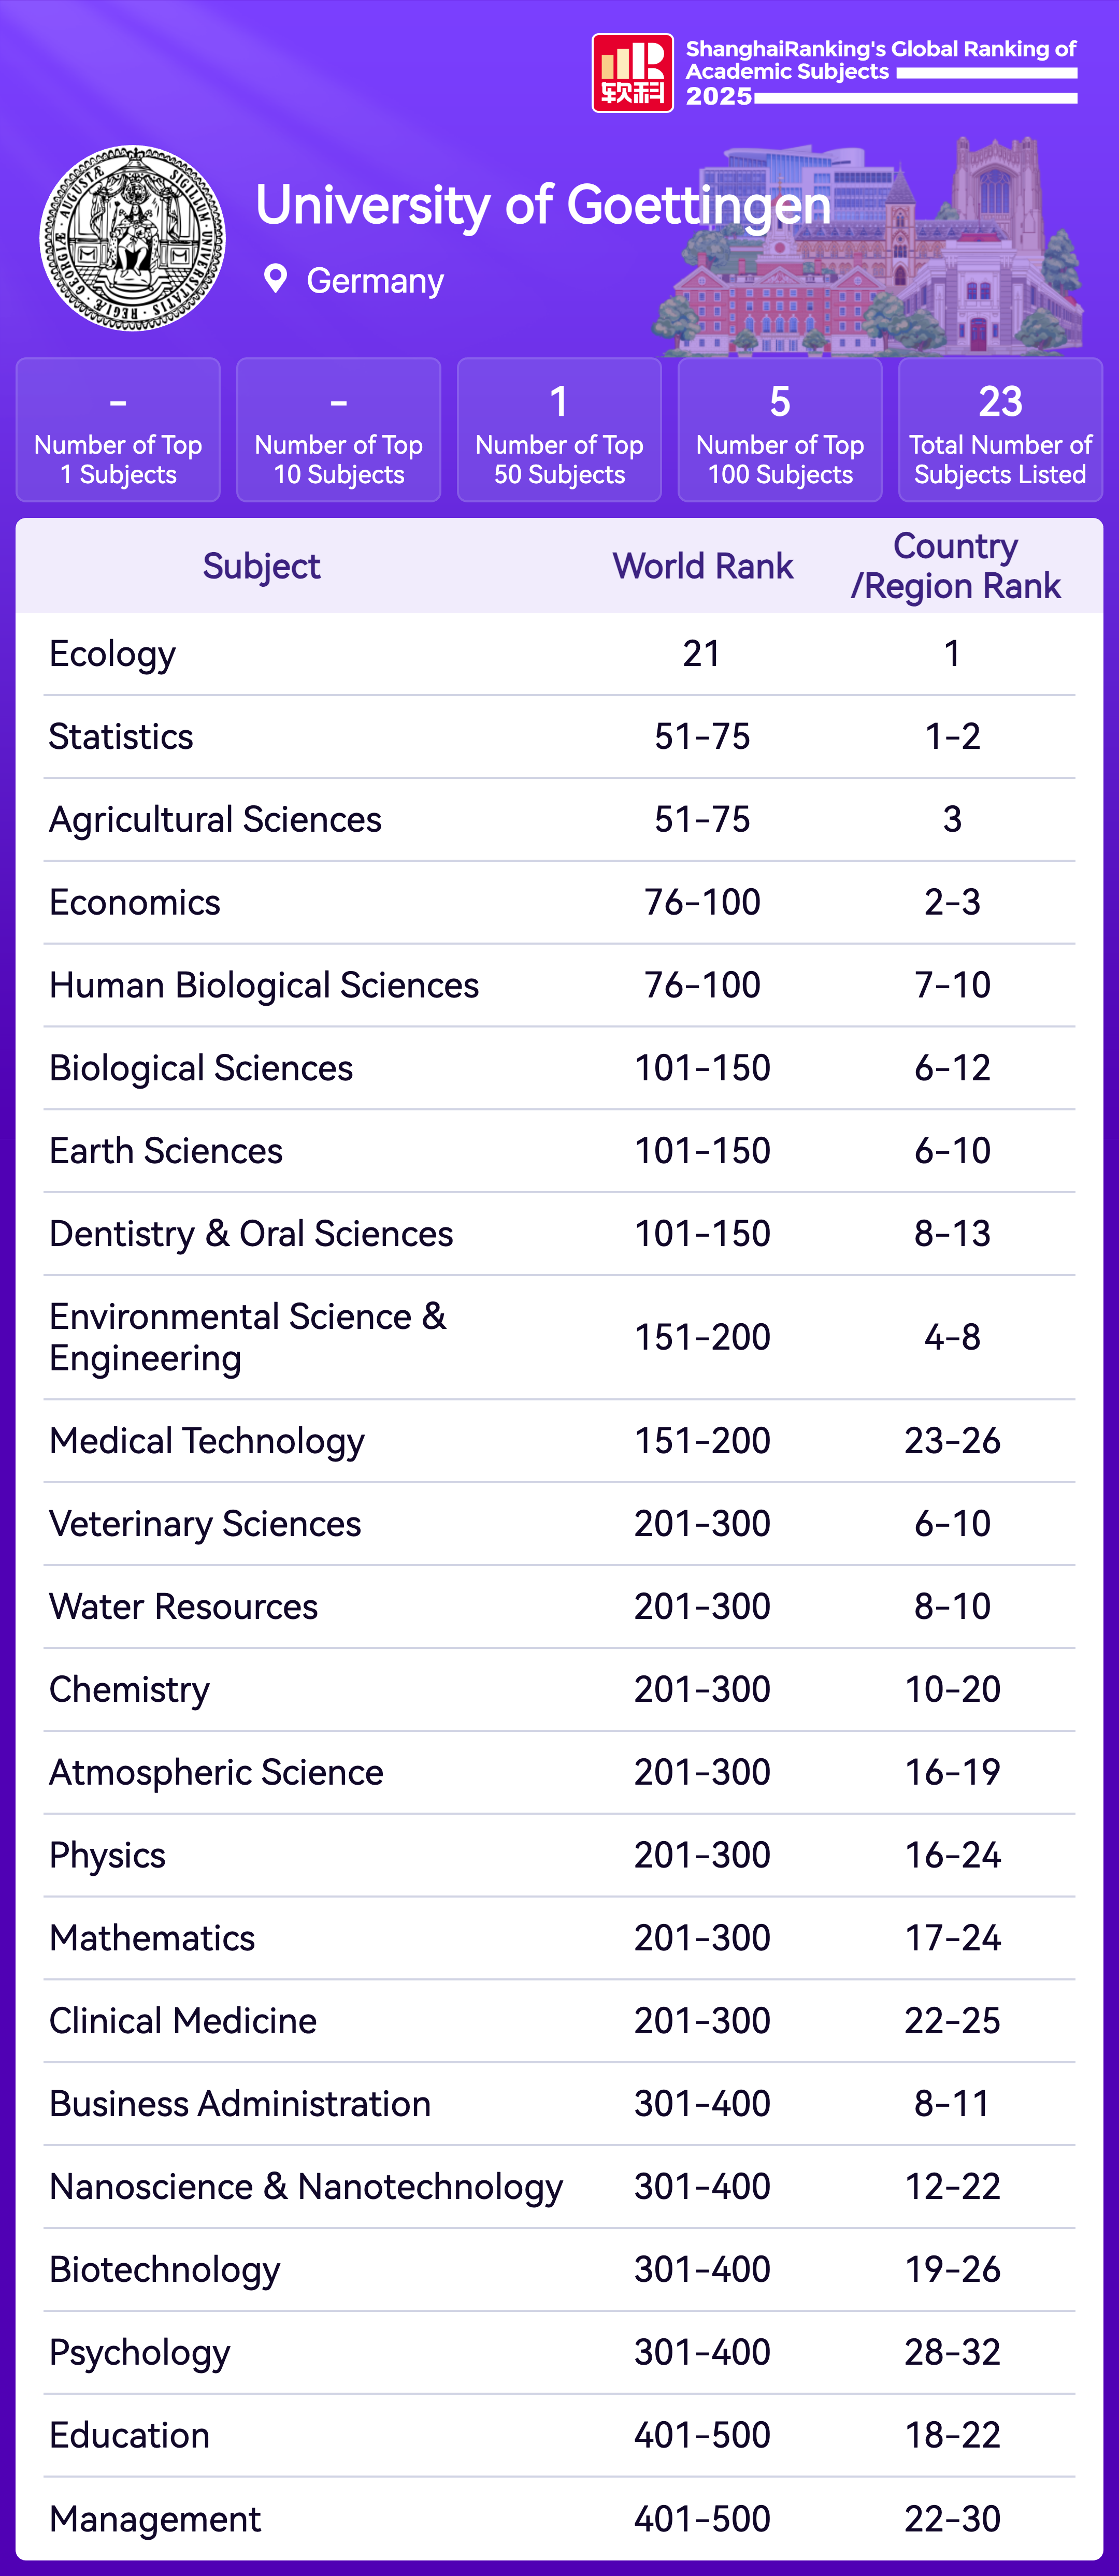1119x2576 pixels.
Task: Select the Number of Top 50 Subjects card
Action: (559, 430)
